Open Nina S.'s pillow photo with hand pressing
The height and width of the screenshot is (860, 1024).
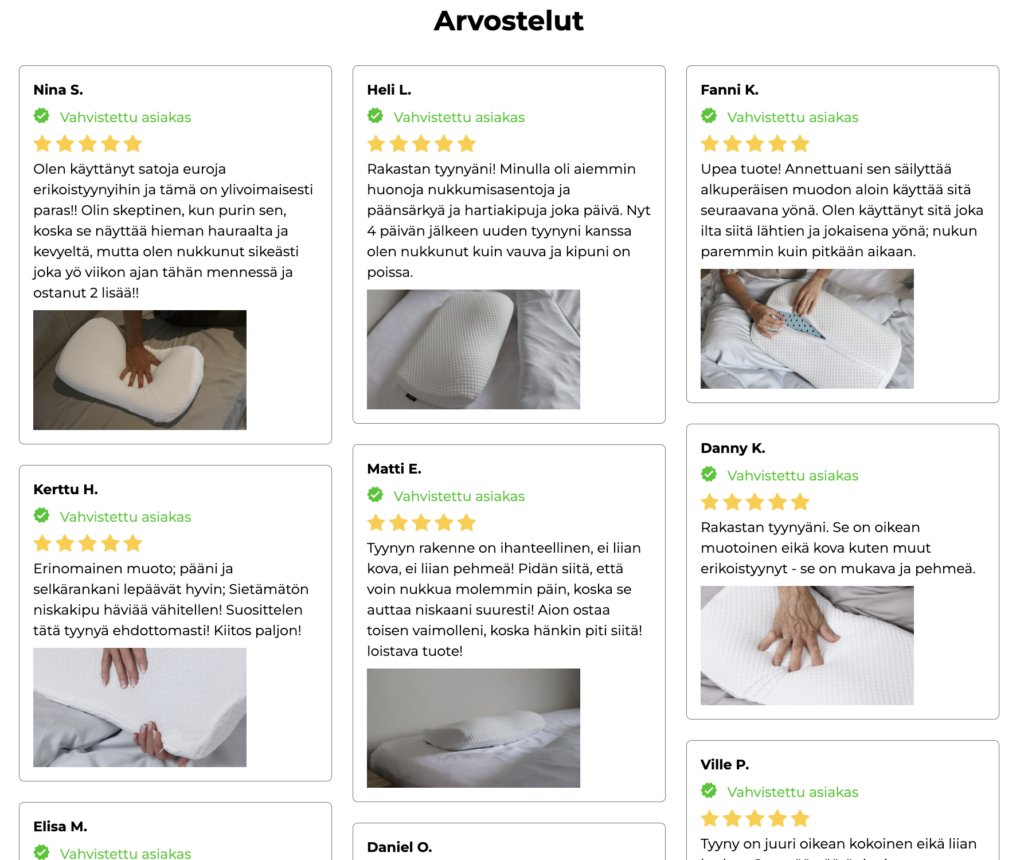pyautogui.click(x=140, y=370)
